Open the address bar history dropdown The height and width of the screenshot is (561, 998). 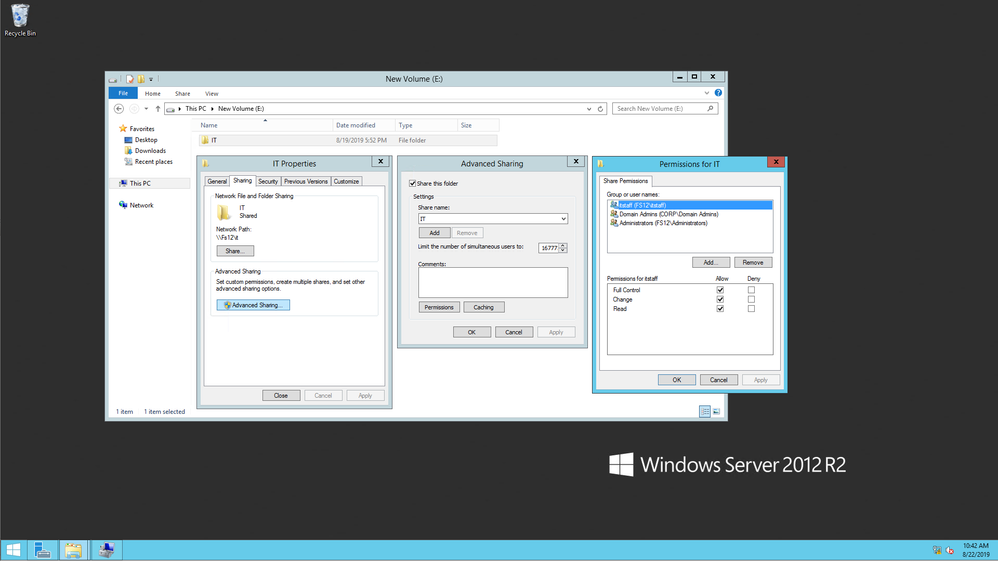(589, 109)
